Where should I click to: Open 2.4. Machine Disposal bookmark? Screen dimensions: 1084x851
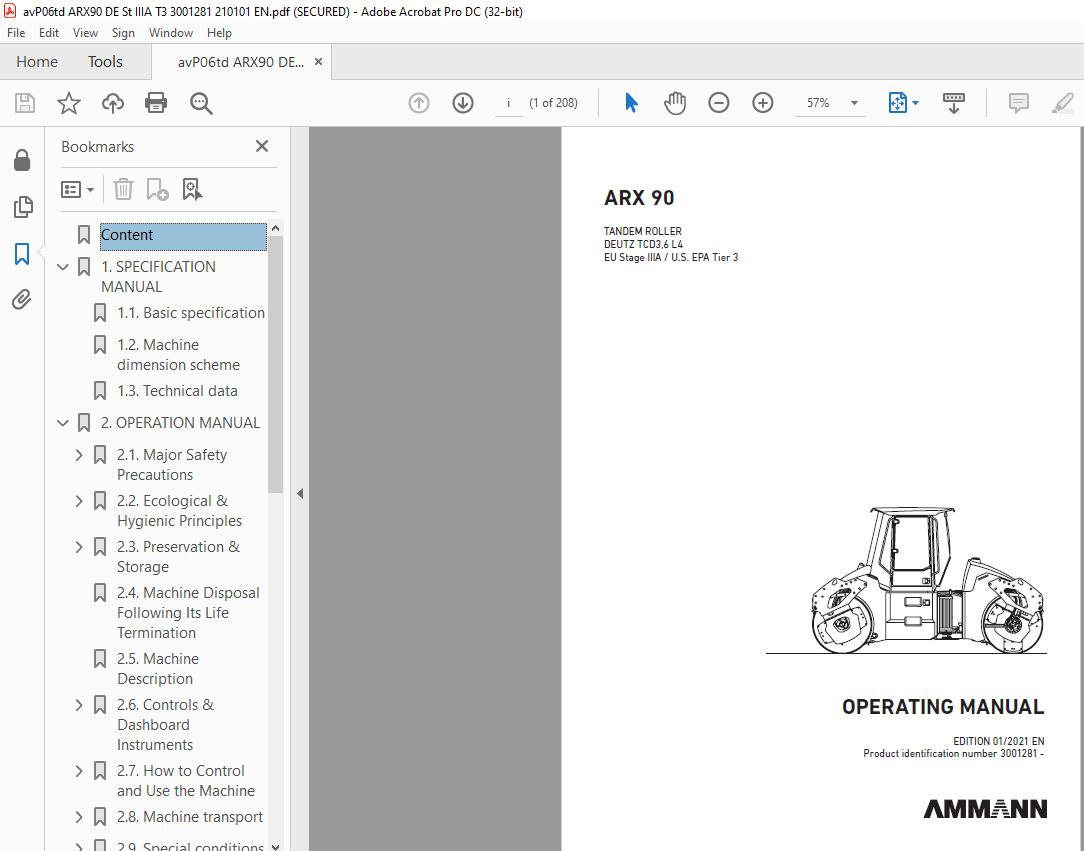point(188,612)
